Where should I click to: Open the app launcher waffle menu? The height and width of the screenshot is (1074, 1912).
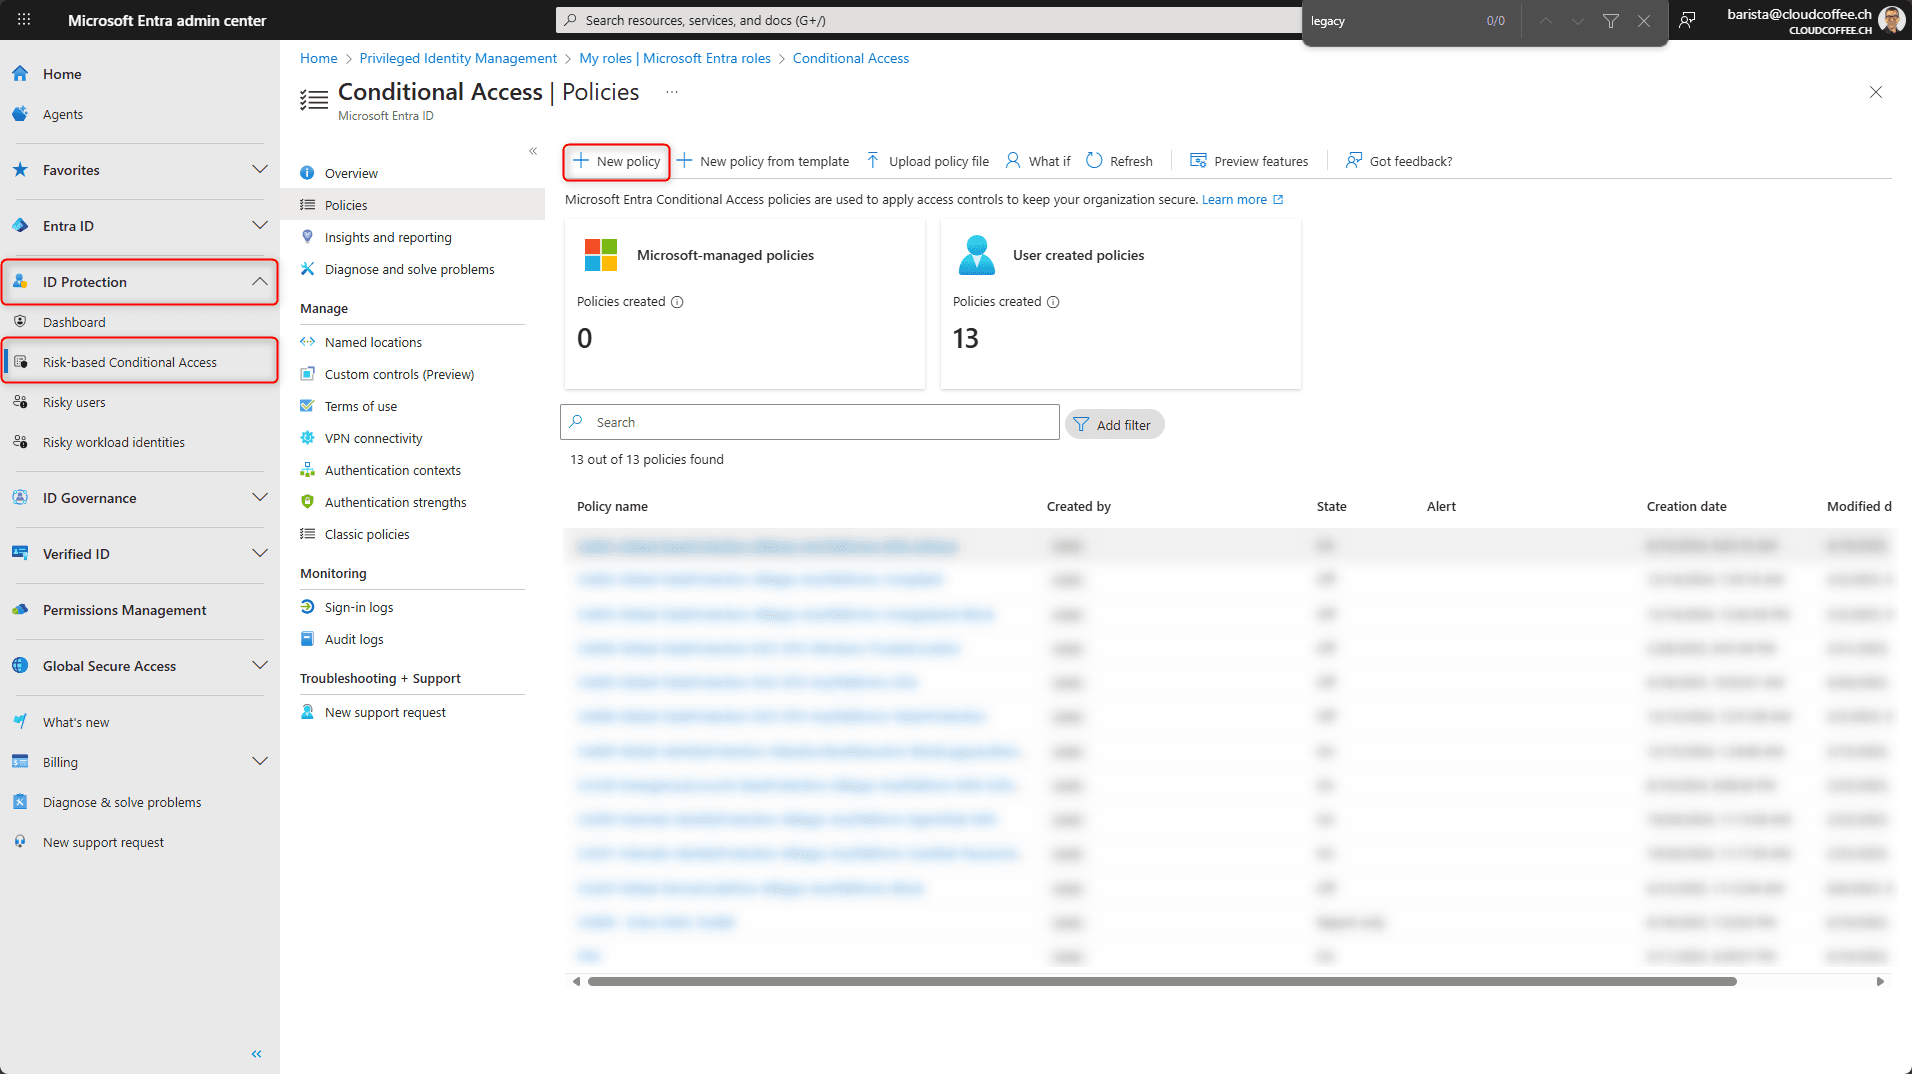pos(22,20)
